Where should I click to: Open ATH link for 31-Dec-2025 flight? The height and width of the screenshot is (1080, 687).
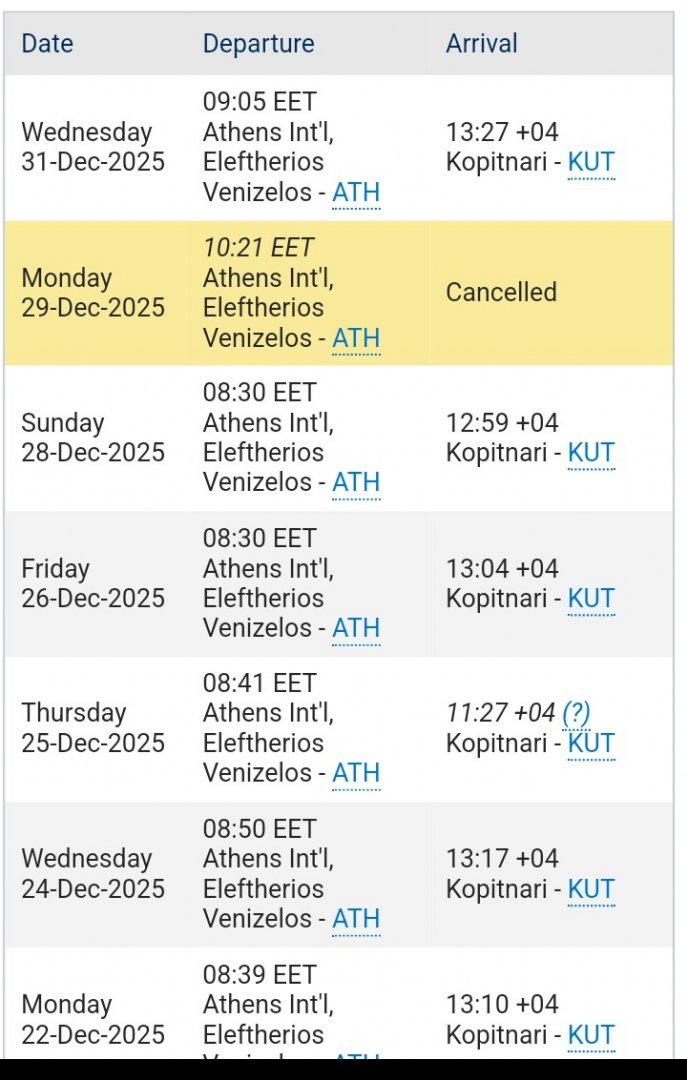click(356, 192)
